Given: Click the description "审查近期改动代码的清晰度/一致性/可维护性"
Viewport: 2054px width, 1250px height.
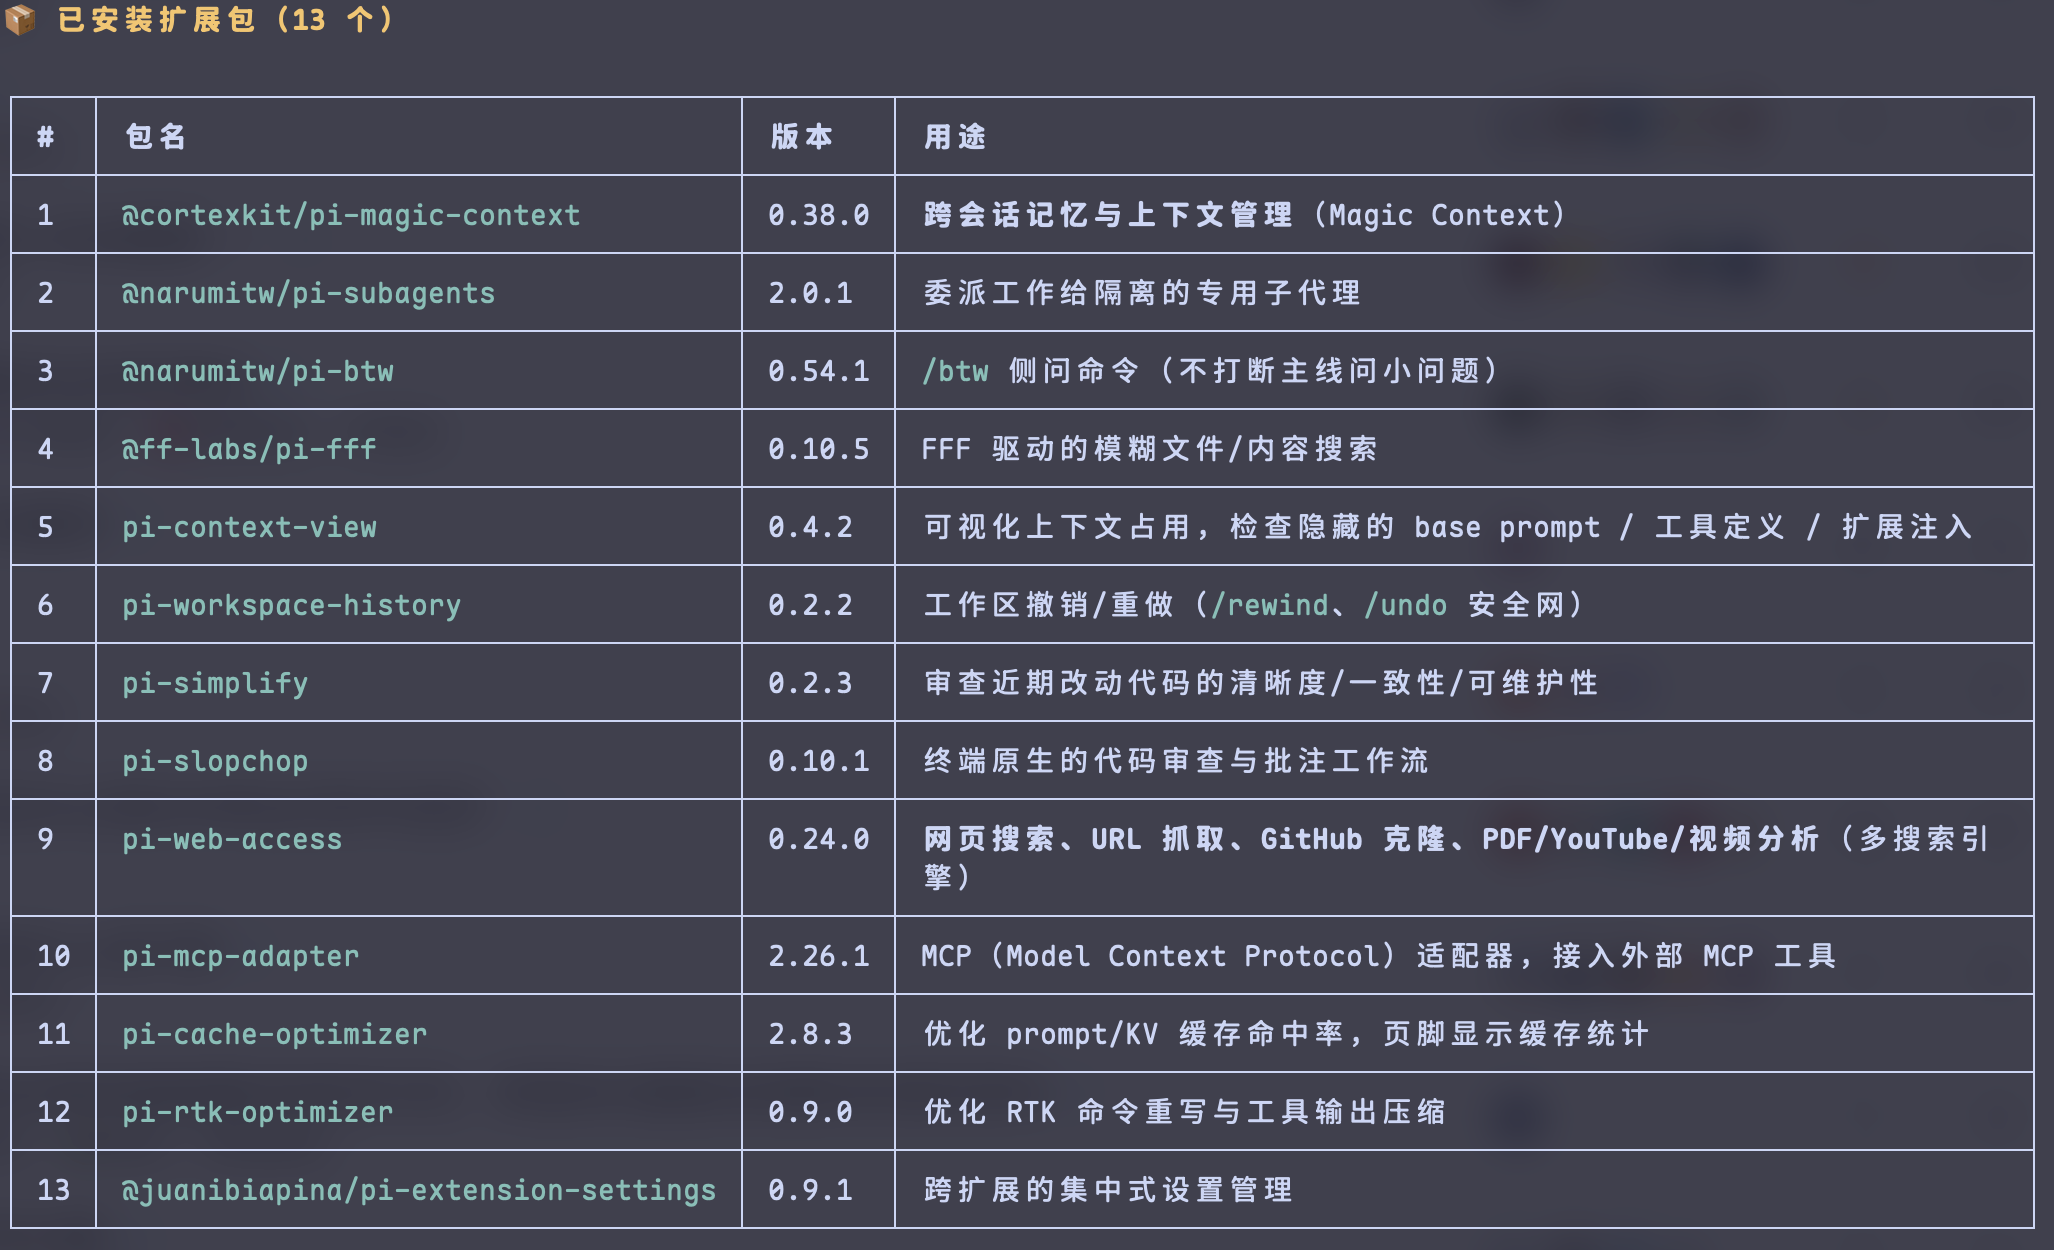Looking at the screenshot, I should point(1260,683).
